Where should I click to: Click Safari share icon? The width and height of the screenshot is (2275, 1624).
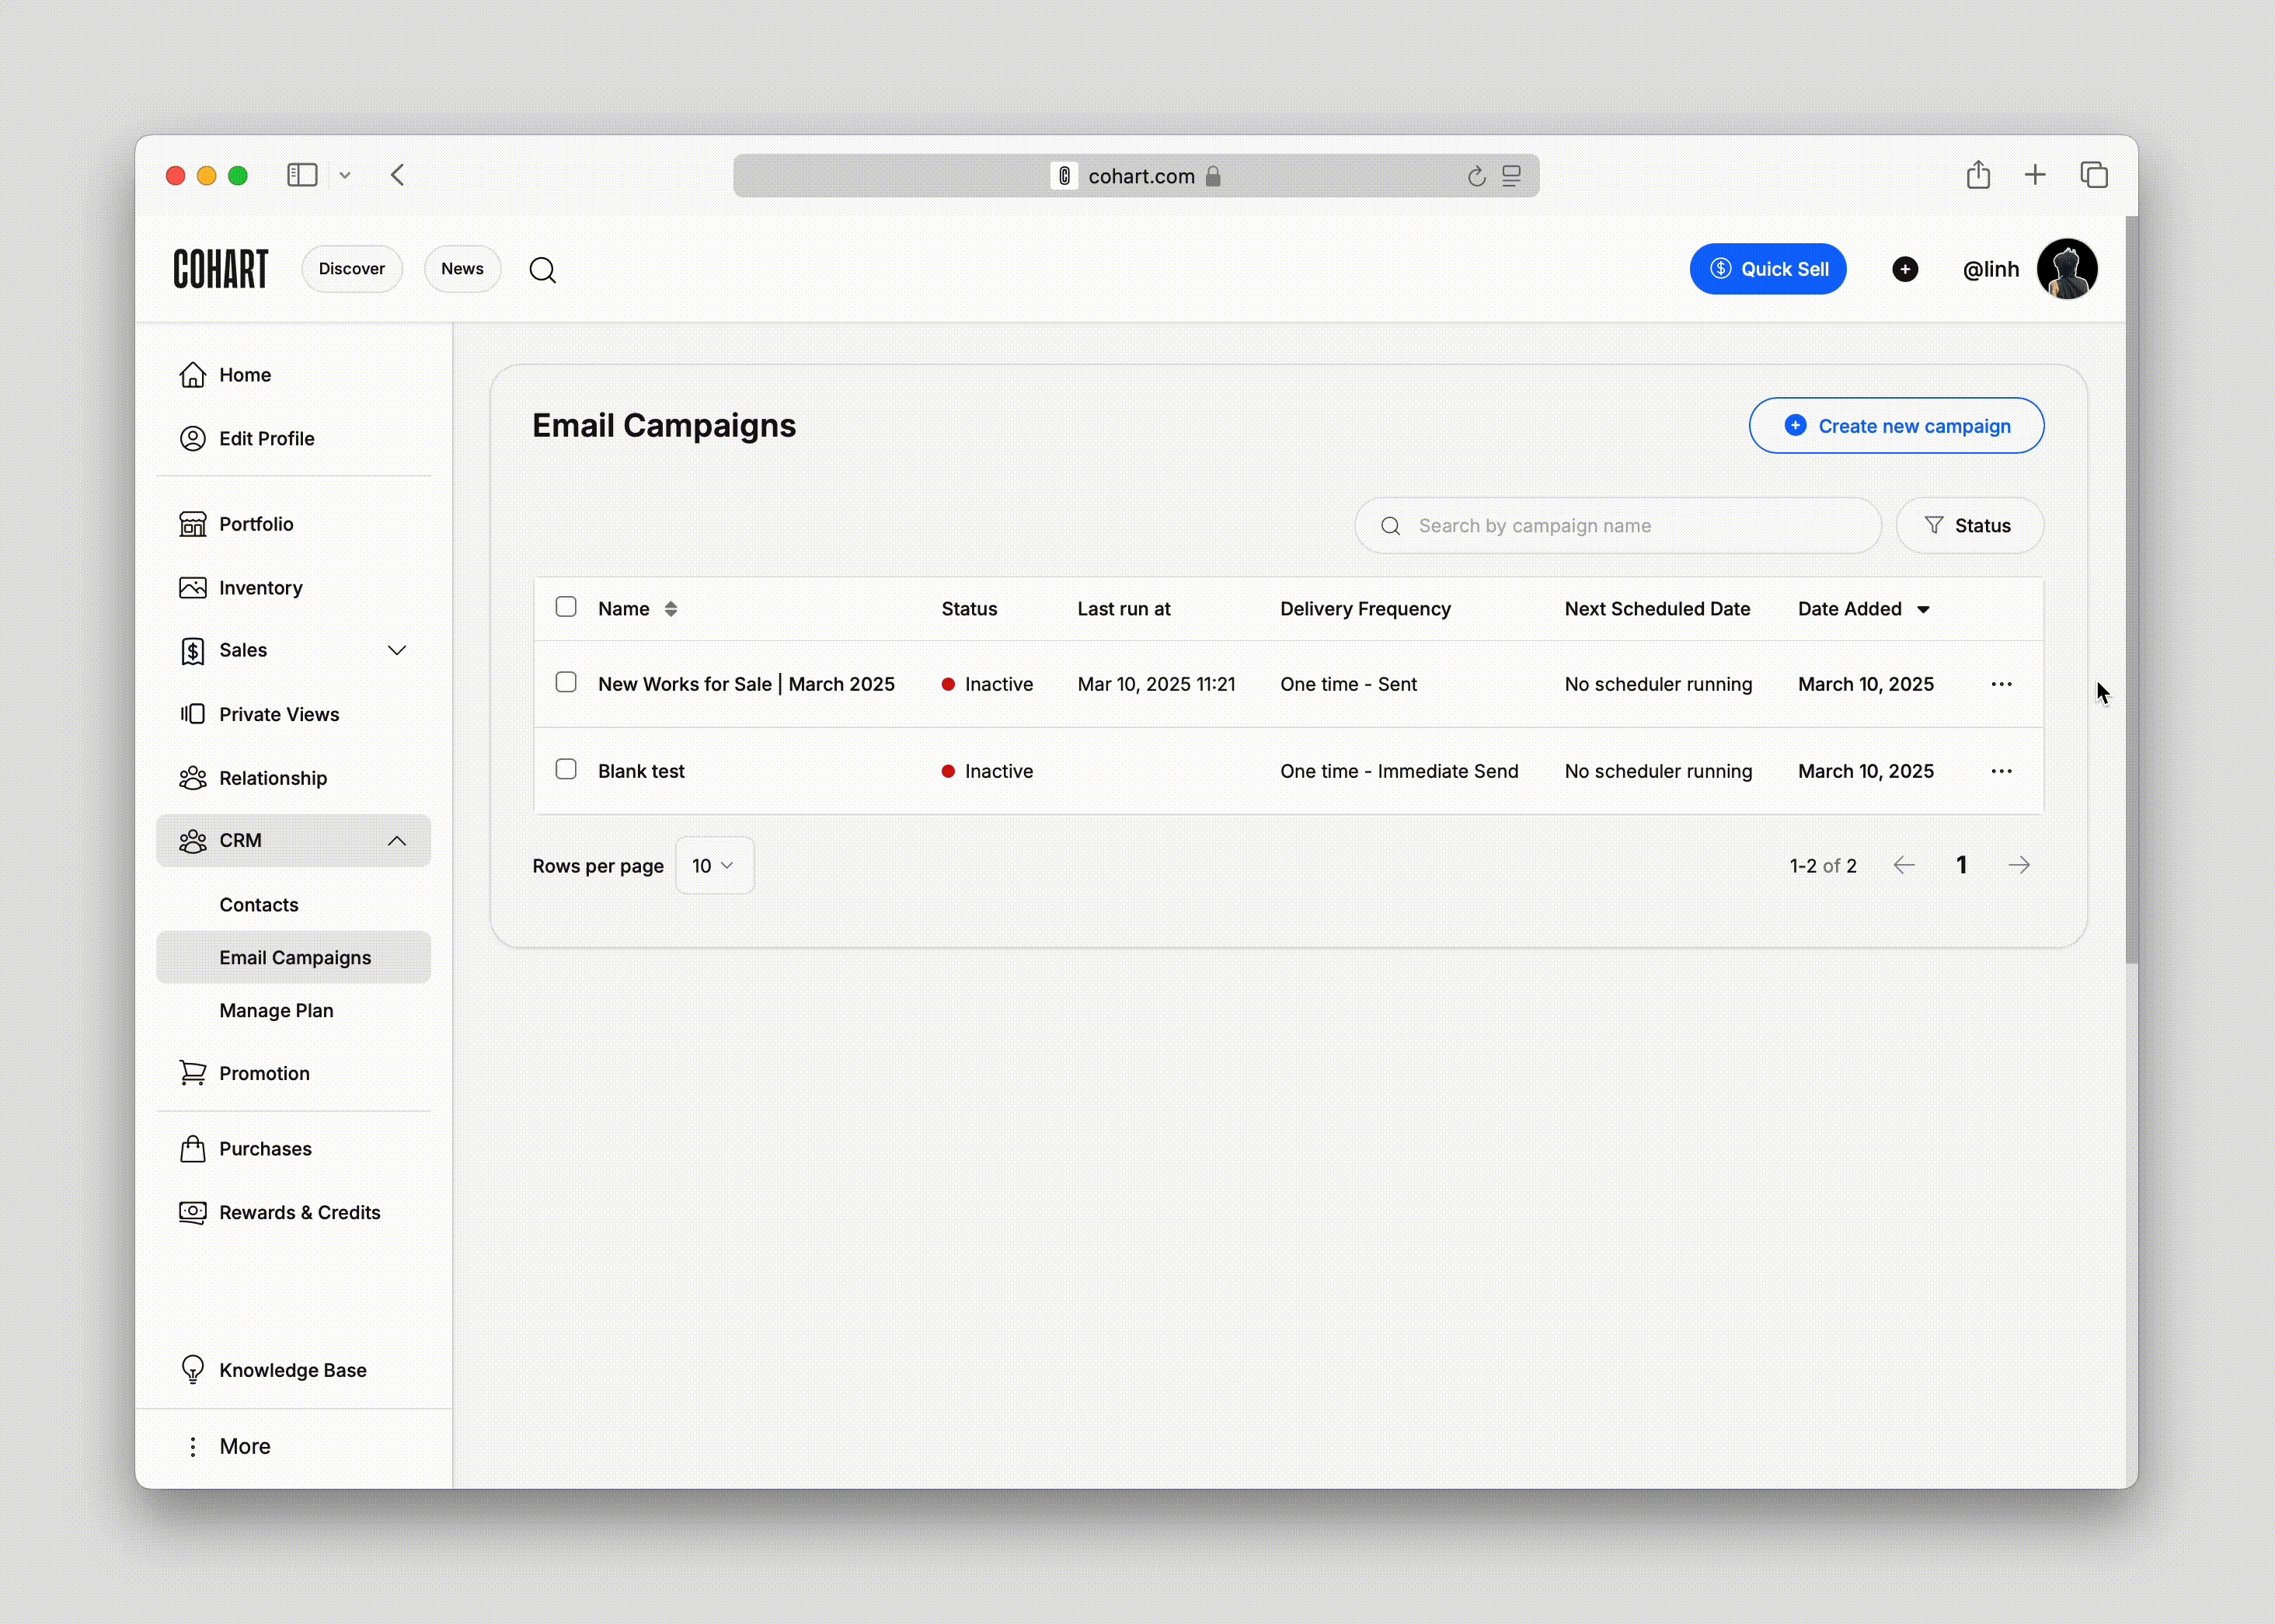[x=1977, y=176]
